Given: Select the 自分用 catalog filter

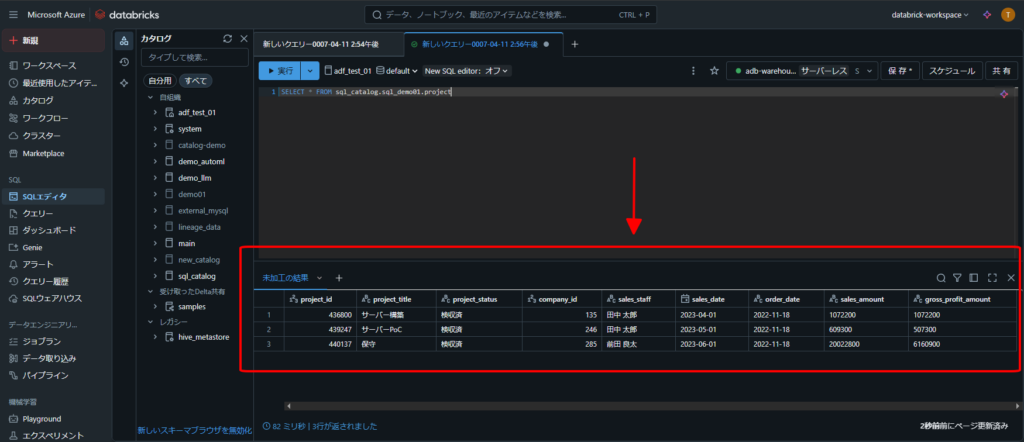Looking at the screenshot, I should pos(160,80).
